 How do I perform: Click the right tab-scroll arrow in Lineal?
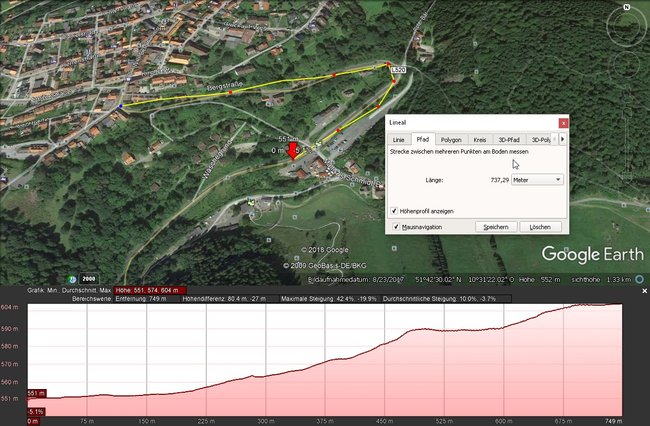click(563, 139)
